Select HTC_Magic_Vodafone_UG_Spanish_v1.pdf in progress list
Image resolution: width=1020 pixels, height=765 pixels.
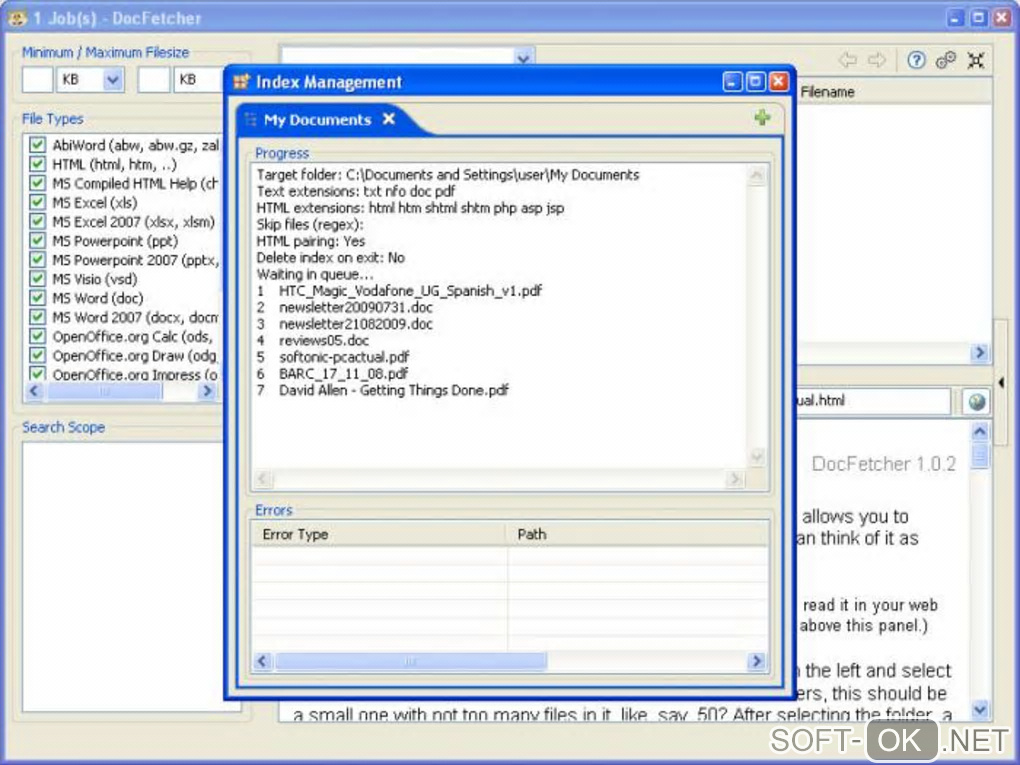(410, 291)
